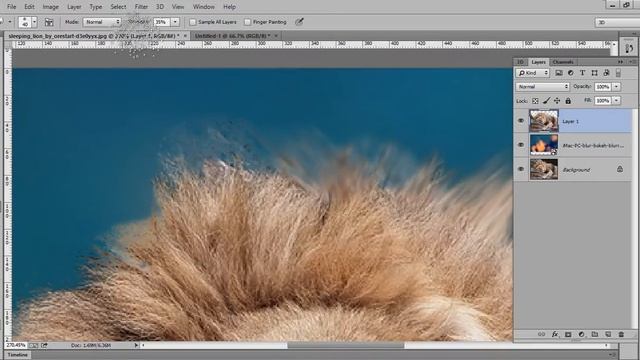This screenshot has height=360, width=640.
Task: Open the Opacity slider dropdown arrow
Action: coord(616,87)
